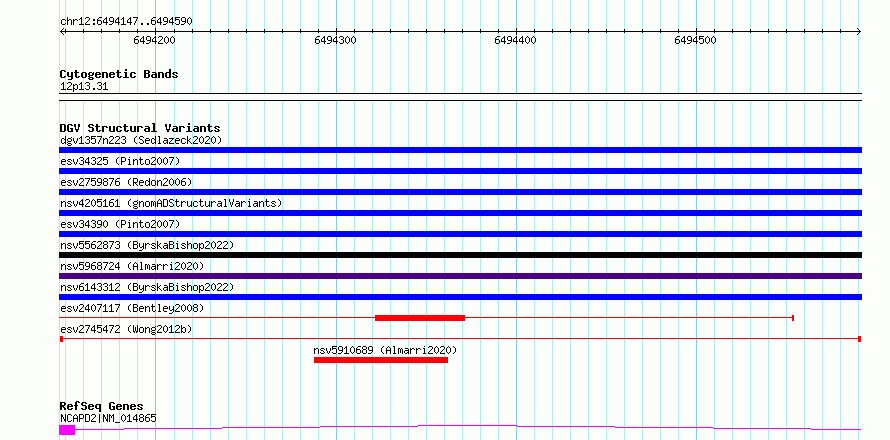The image size is (890, 440).
Task: Click the ruler's left arrowhead
Action: (62, 32)
